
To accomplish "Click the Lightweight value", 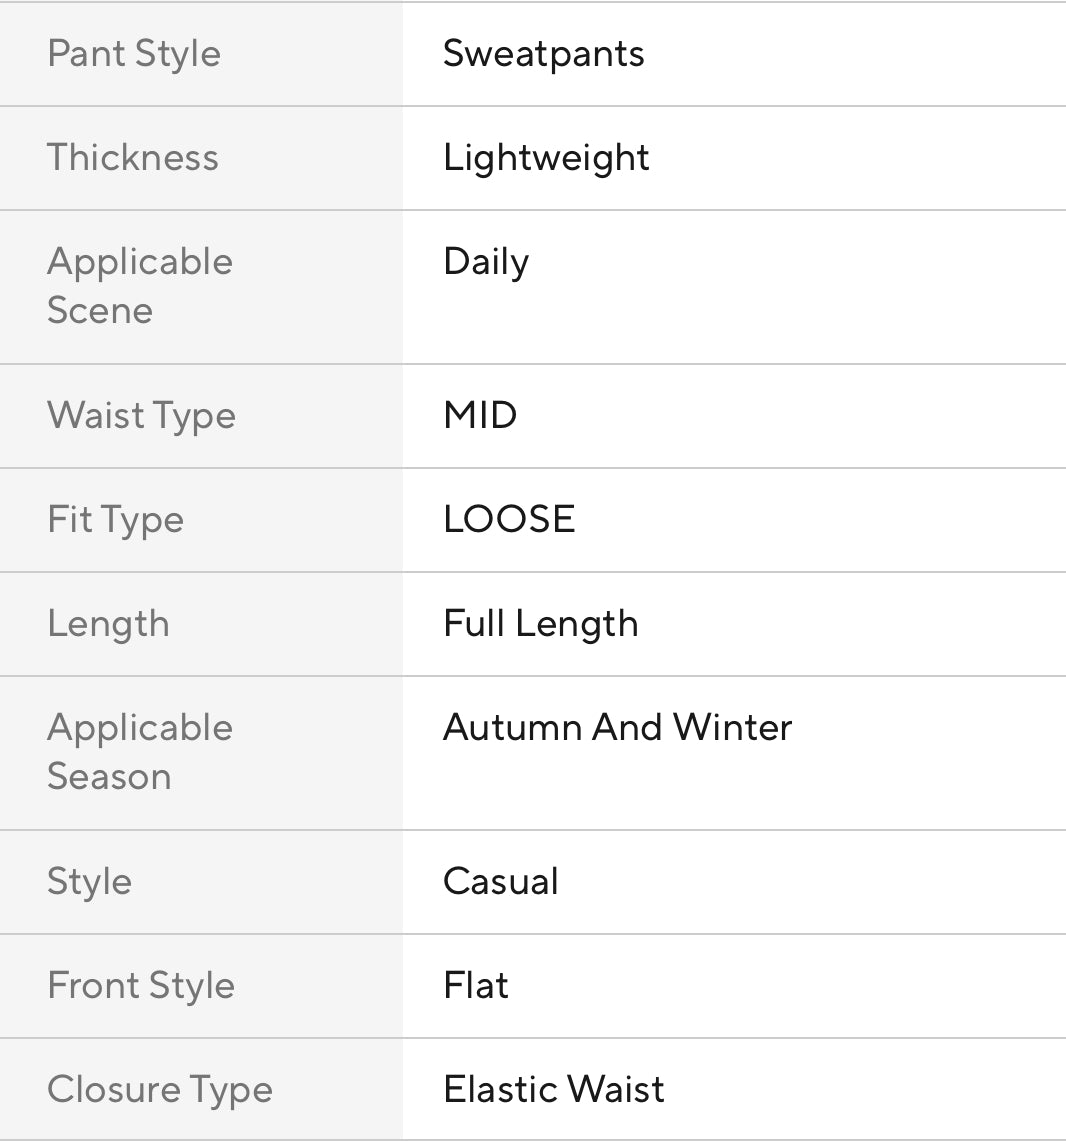I will (x=546, y=158).
